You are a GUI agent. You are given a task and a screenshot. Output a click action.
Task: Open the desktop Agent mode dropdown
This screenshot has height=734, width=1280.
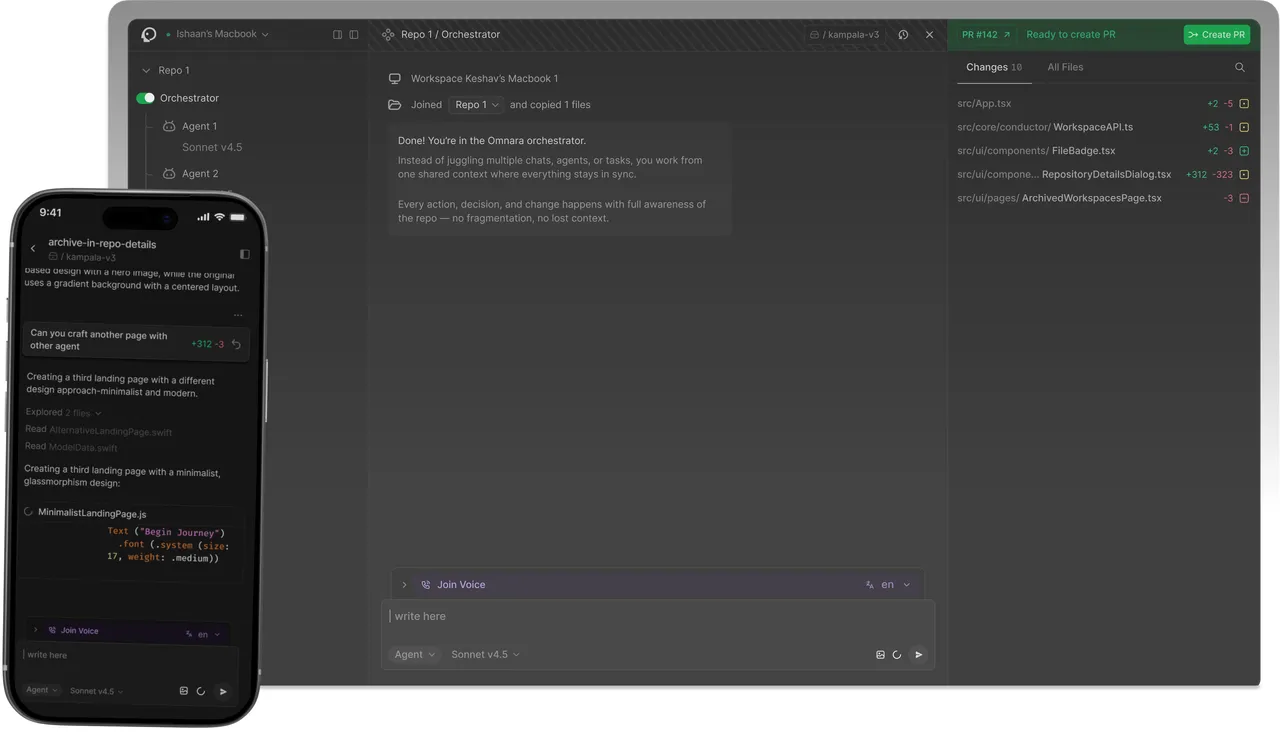(x=414, y=654)
